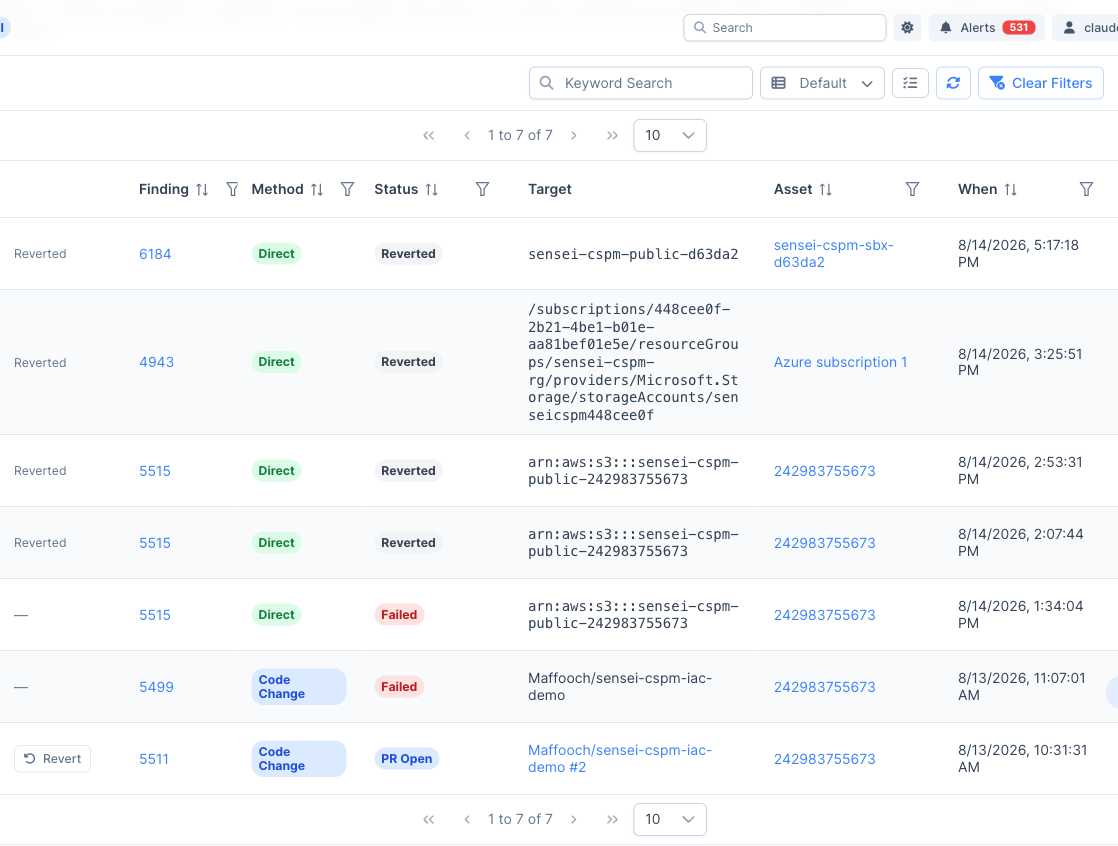Image resolution: width=1118 pixels, height=846 pixels.
Task: Filter the Status column
Action: (483, 189)
